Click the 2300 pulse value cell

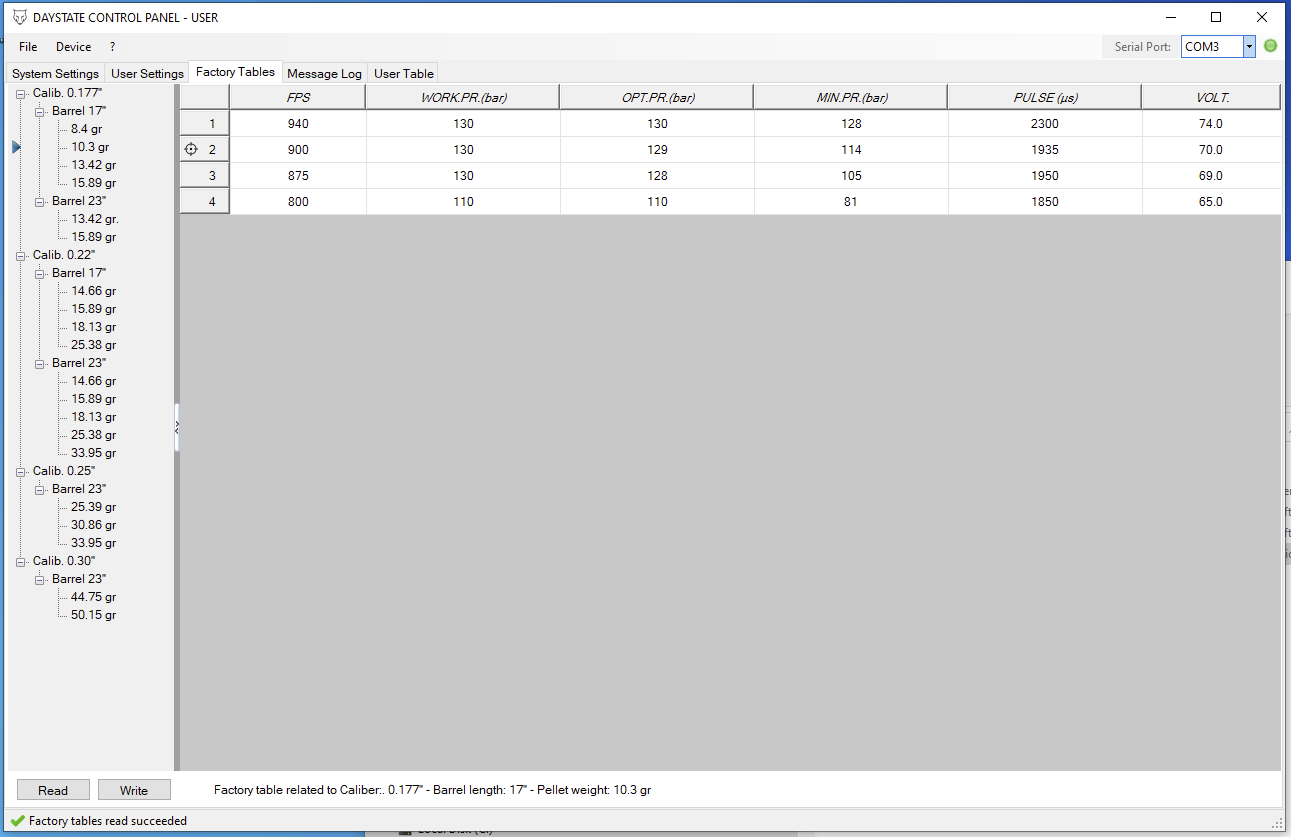(1045, 124)
